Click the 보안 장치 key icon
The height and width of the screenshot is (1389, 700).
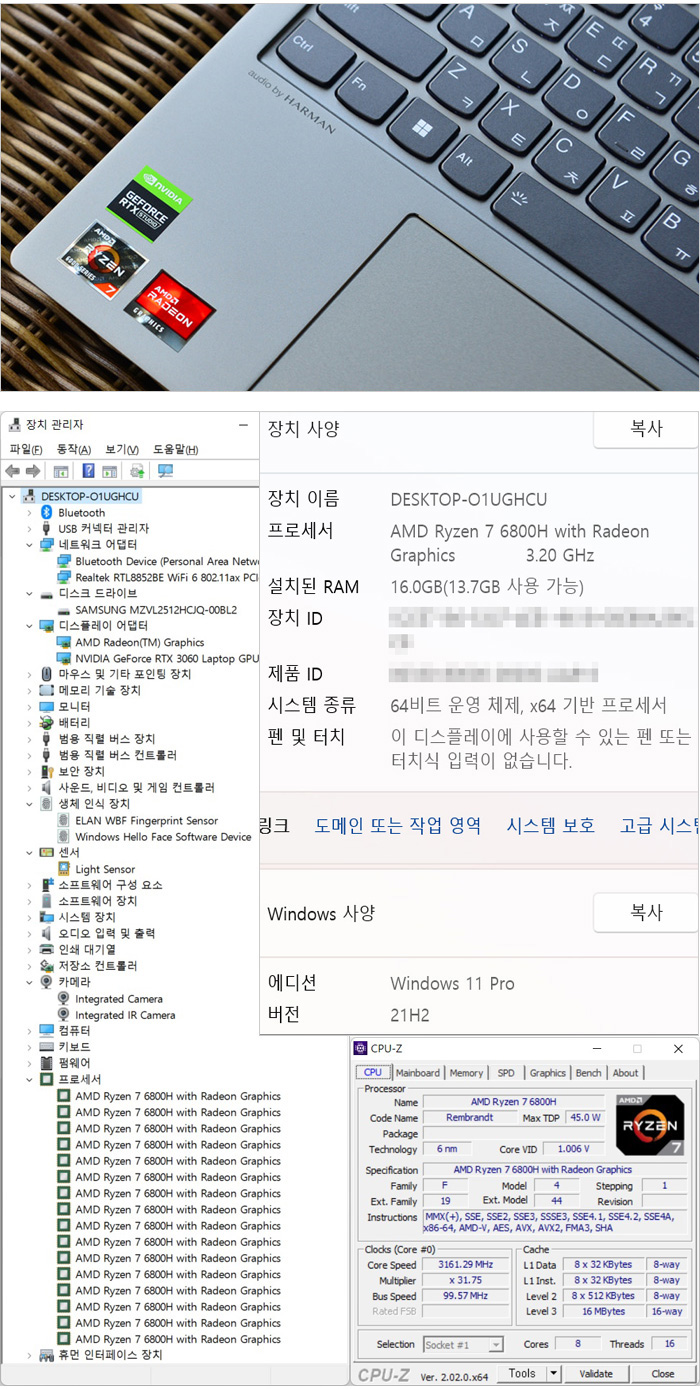pos(46,771)
